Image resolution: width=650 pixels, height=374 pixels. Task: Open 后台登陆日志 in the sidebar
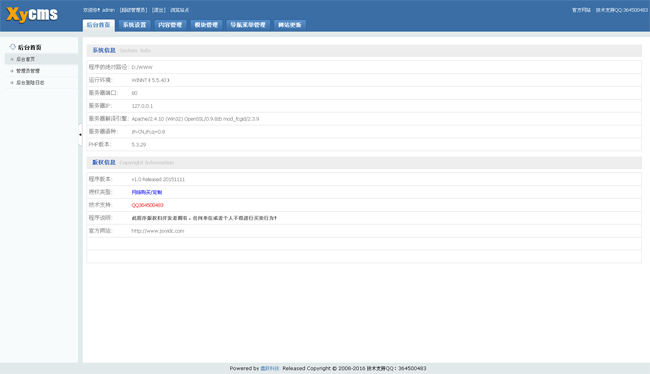click(41, 83)
